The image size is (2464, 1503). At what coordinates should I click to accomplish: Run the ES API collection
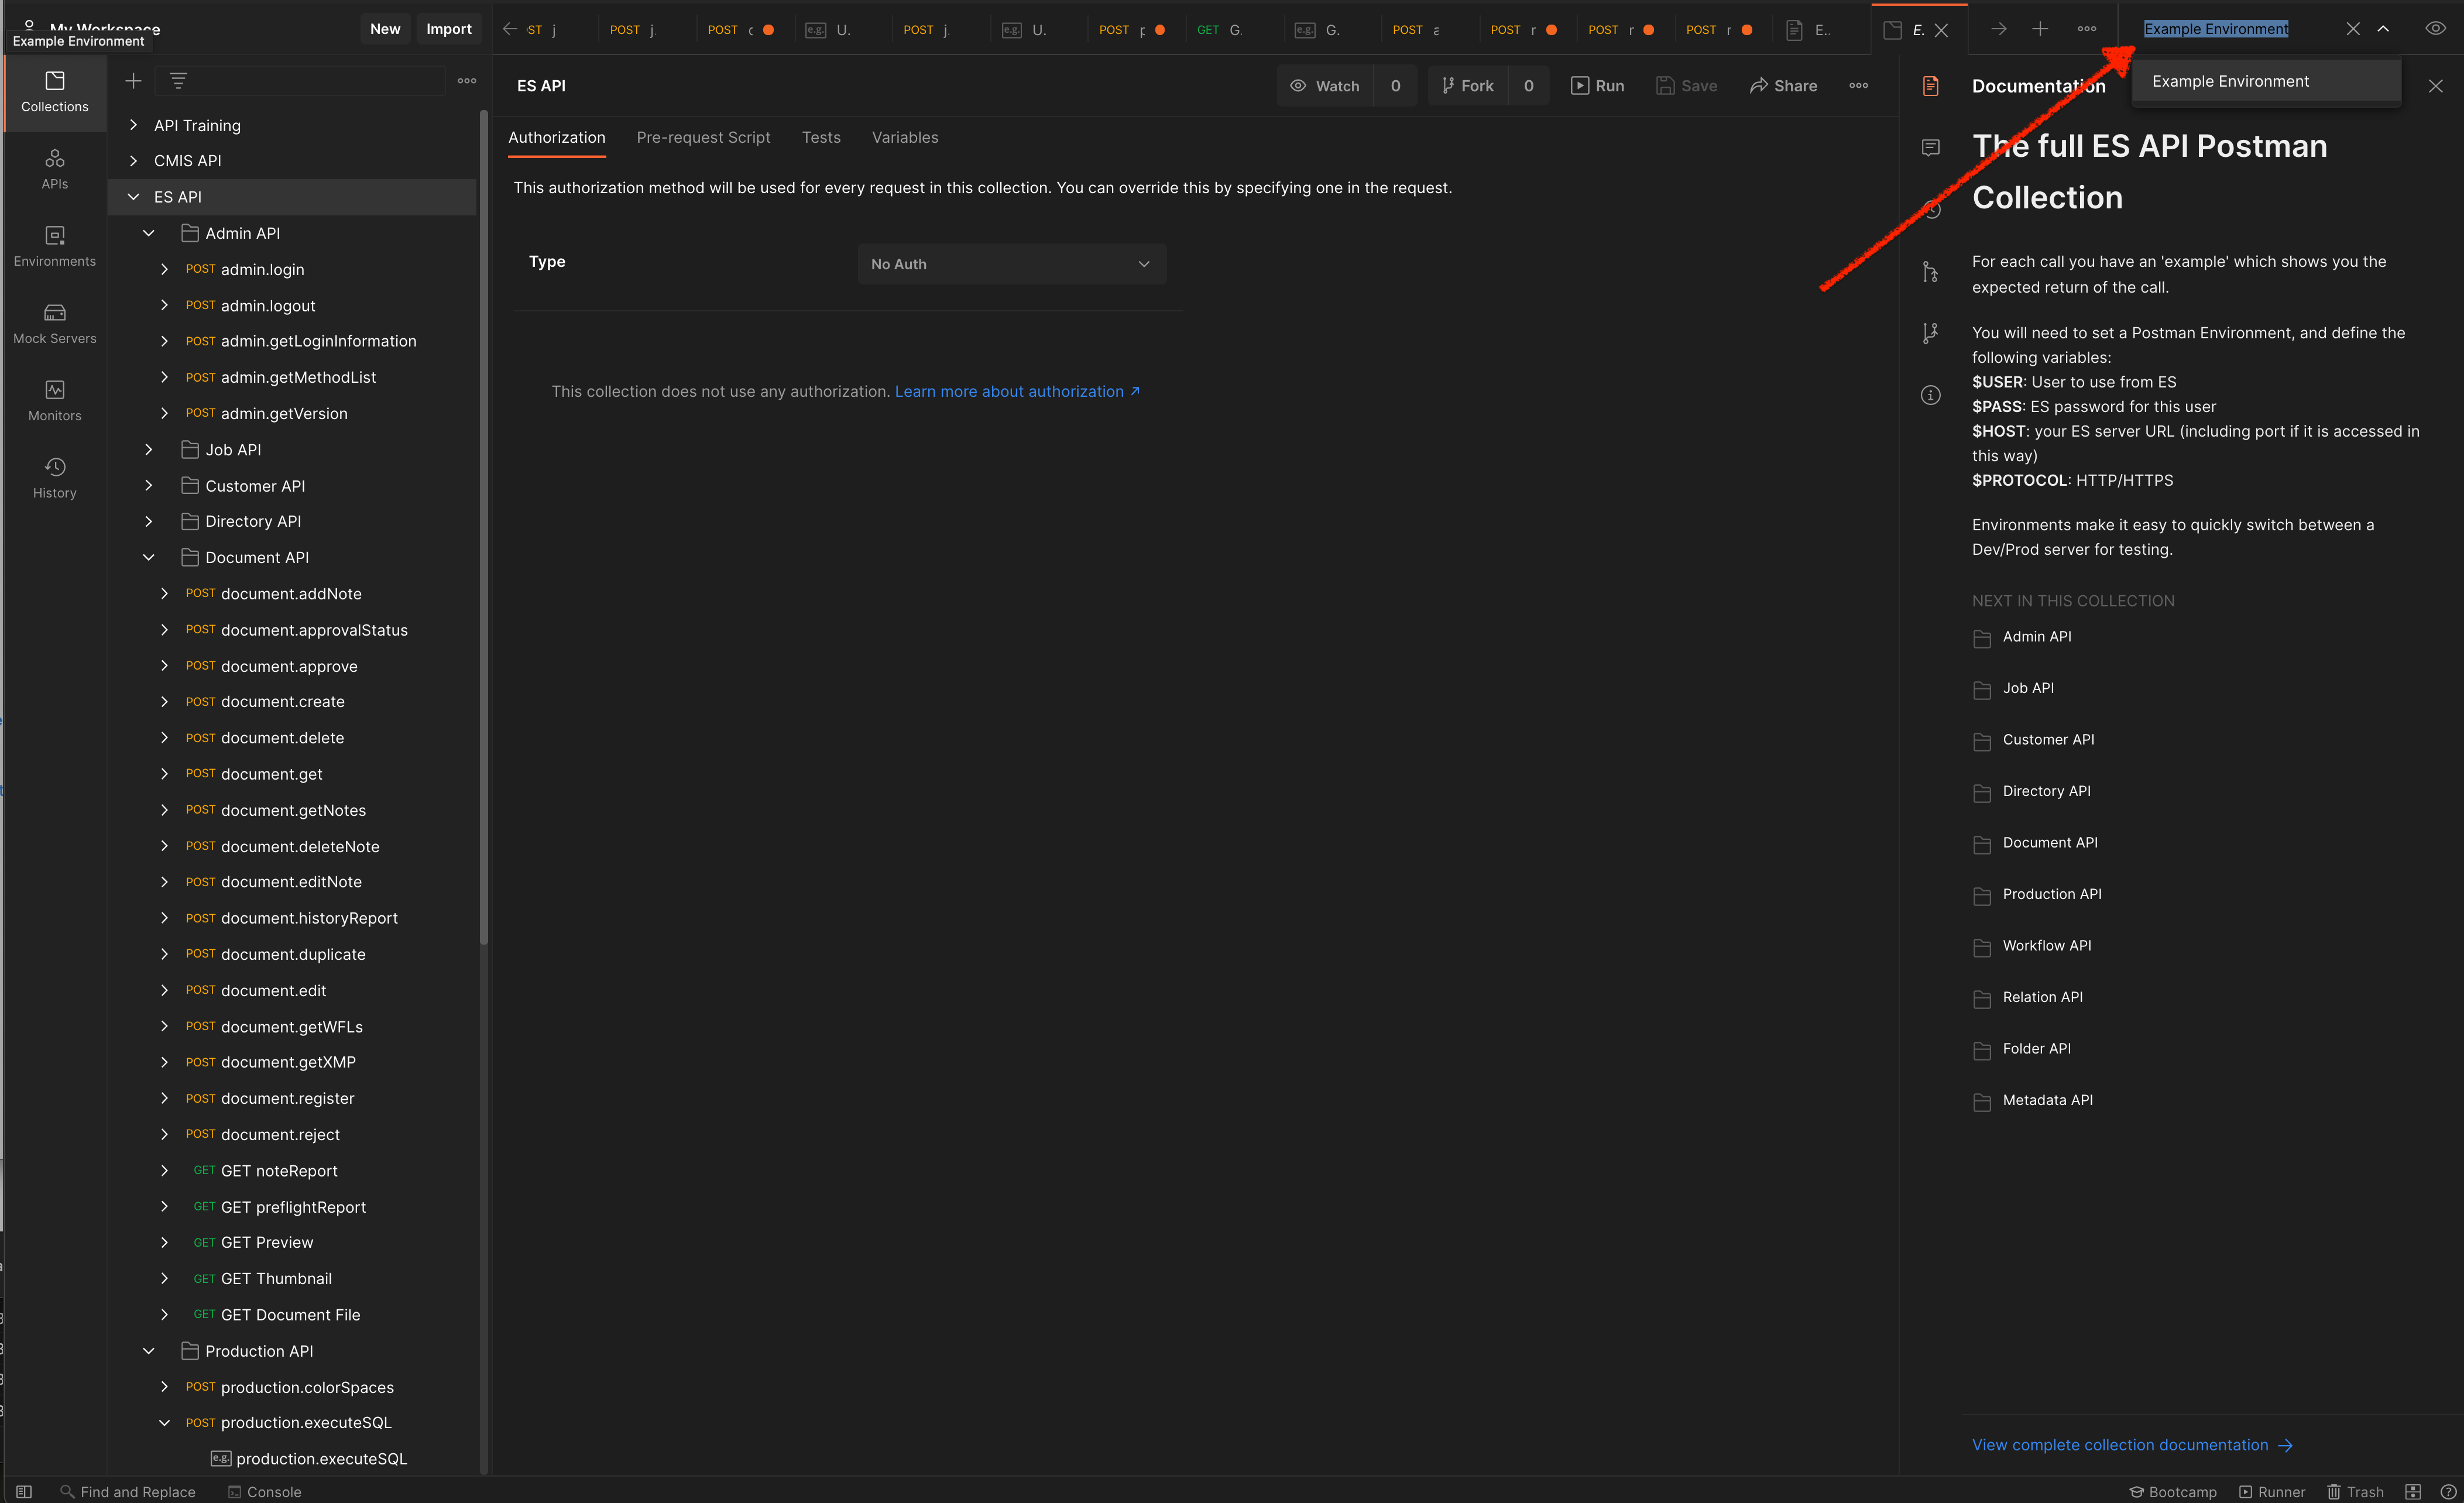(1597, 86)
